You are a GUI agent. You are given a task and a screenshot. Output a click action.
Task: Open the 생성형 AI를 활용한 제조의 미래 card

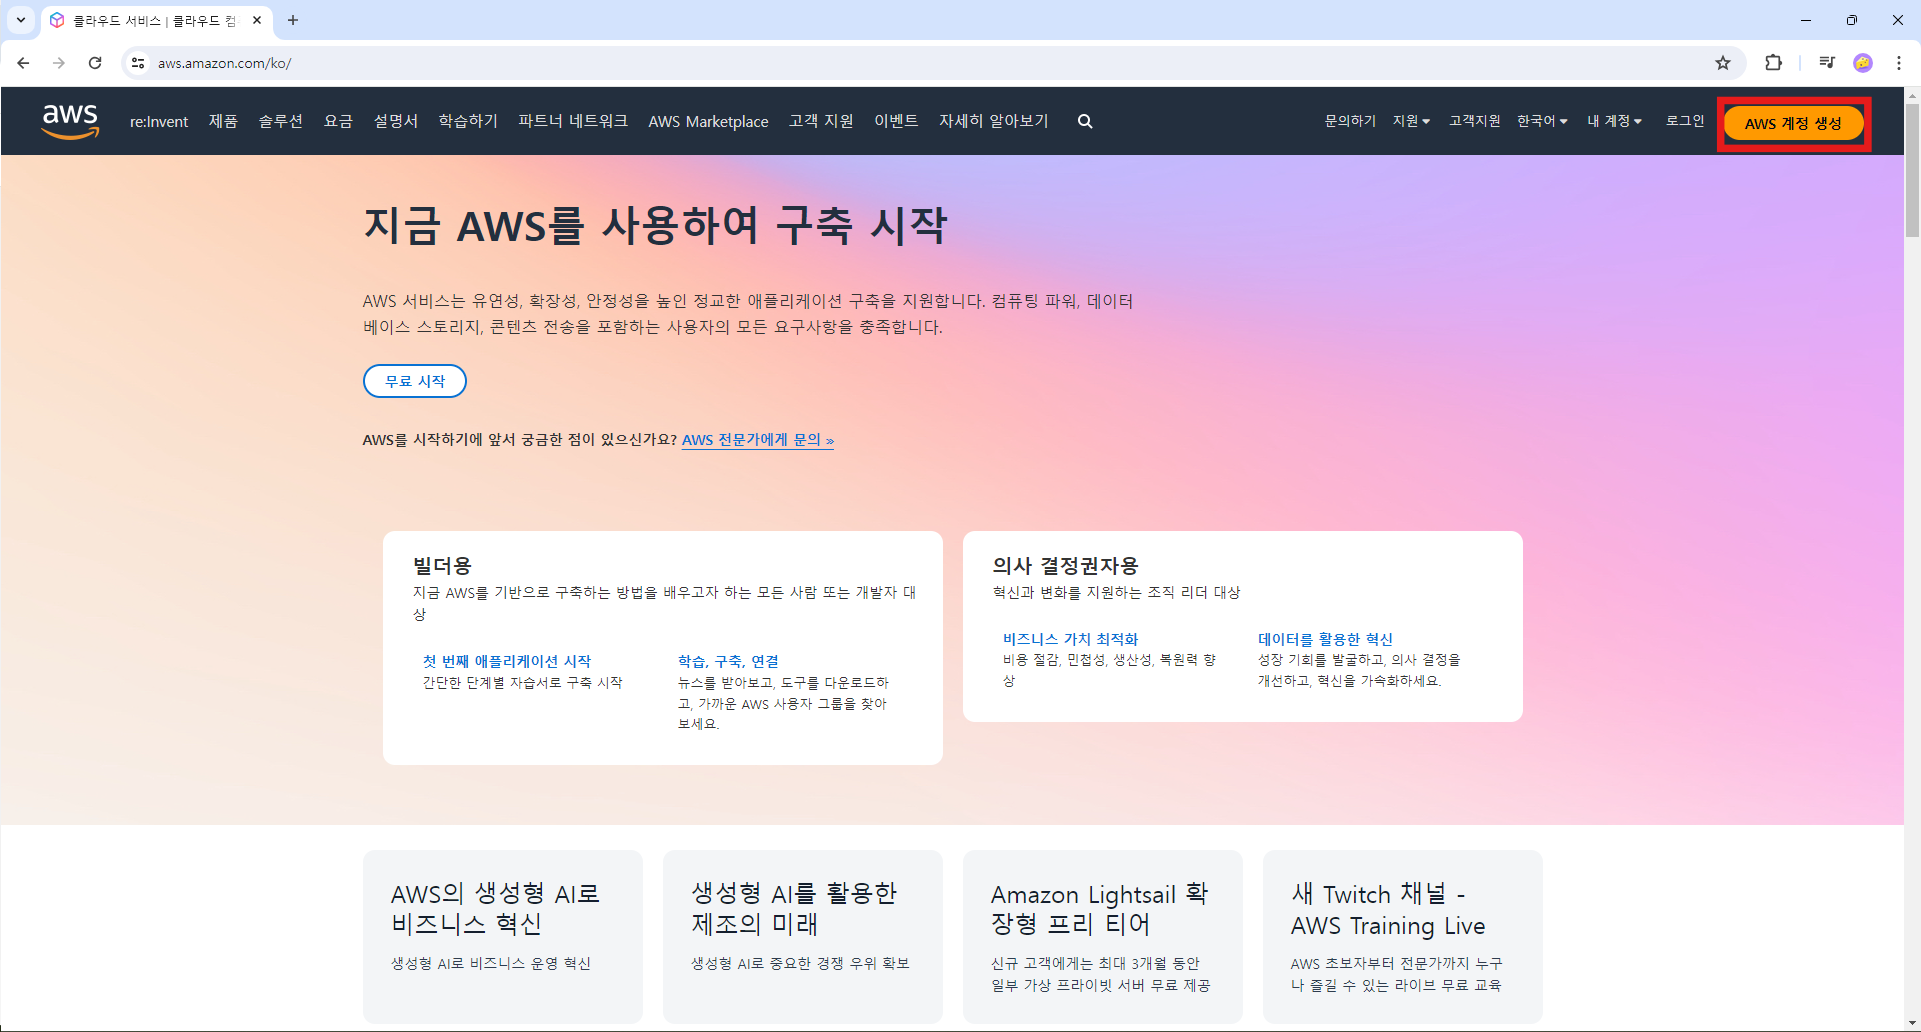coord(803,936)
